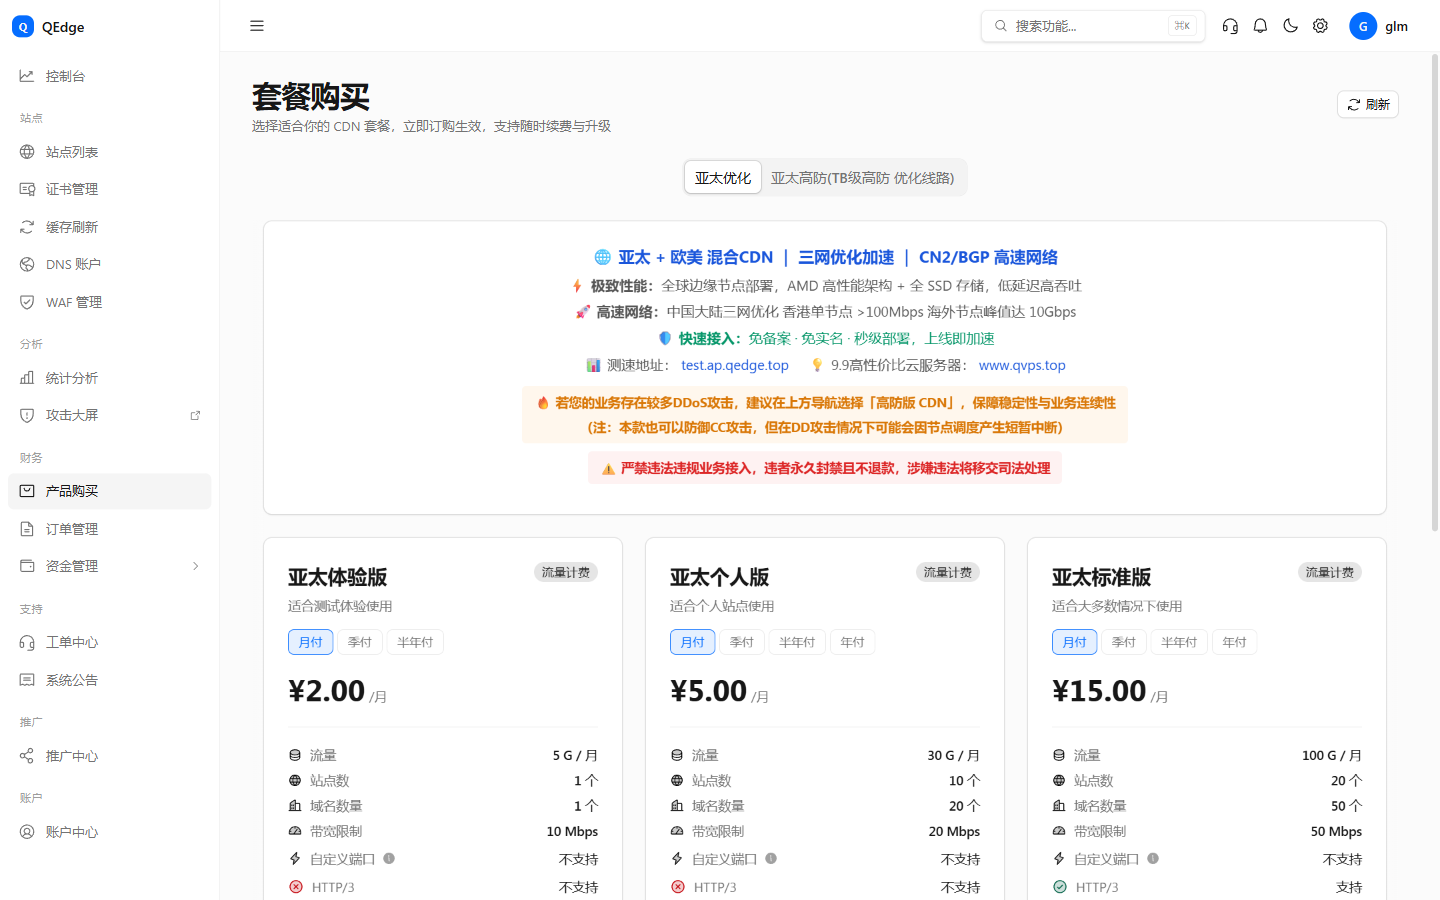Click the QEdge logo icon
1440x900 pixels.
pos(23,27)
